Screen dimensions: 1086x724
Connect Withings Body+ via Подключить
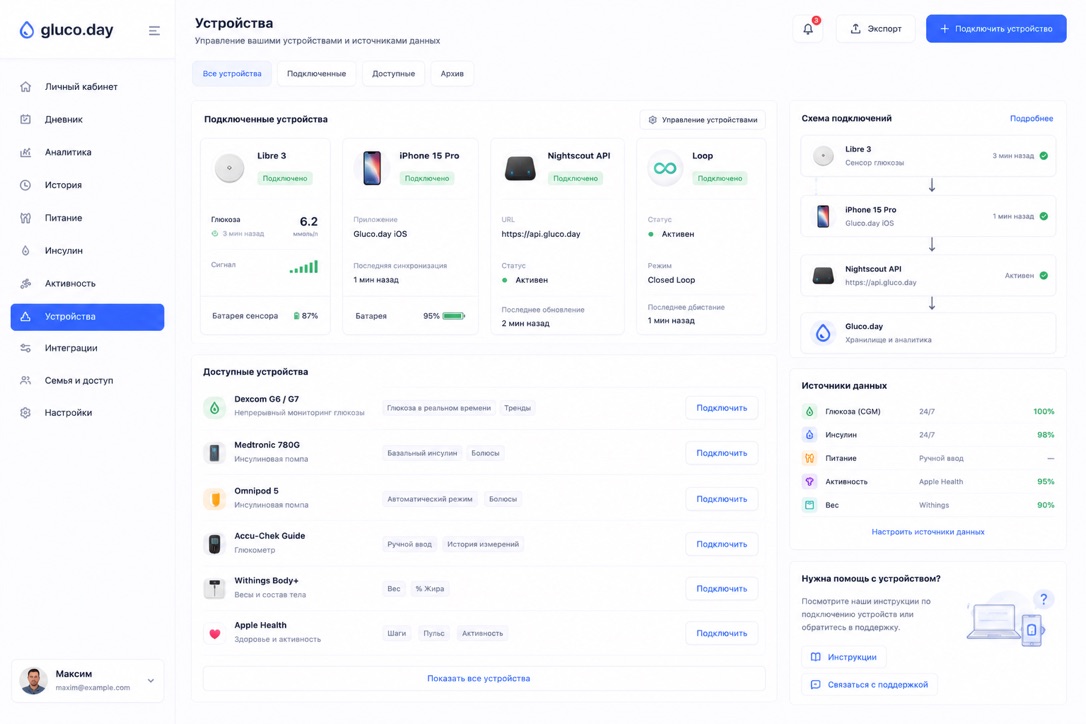coord(722,588)
